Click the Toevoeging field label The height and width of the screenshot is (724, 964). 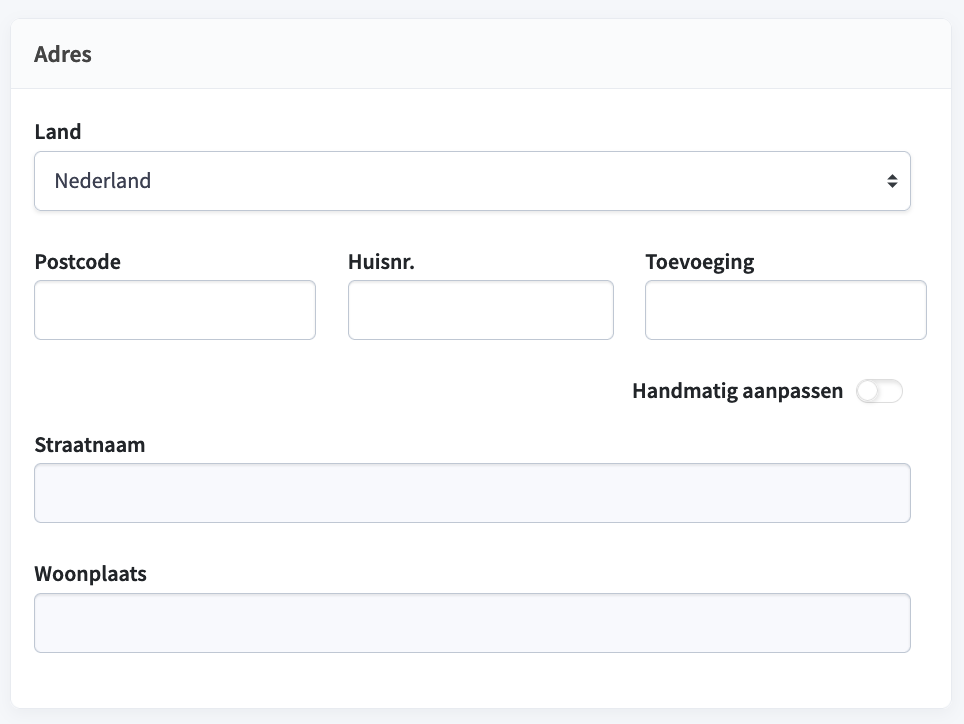(x=700, y=262)
